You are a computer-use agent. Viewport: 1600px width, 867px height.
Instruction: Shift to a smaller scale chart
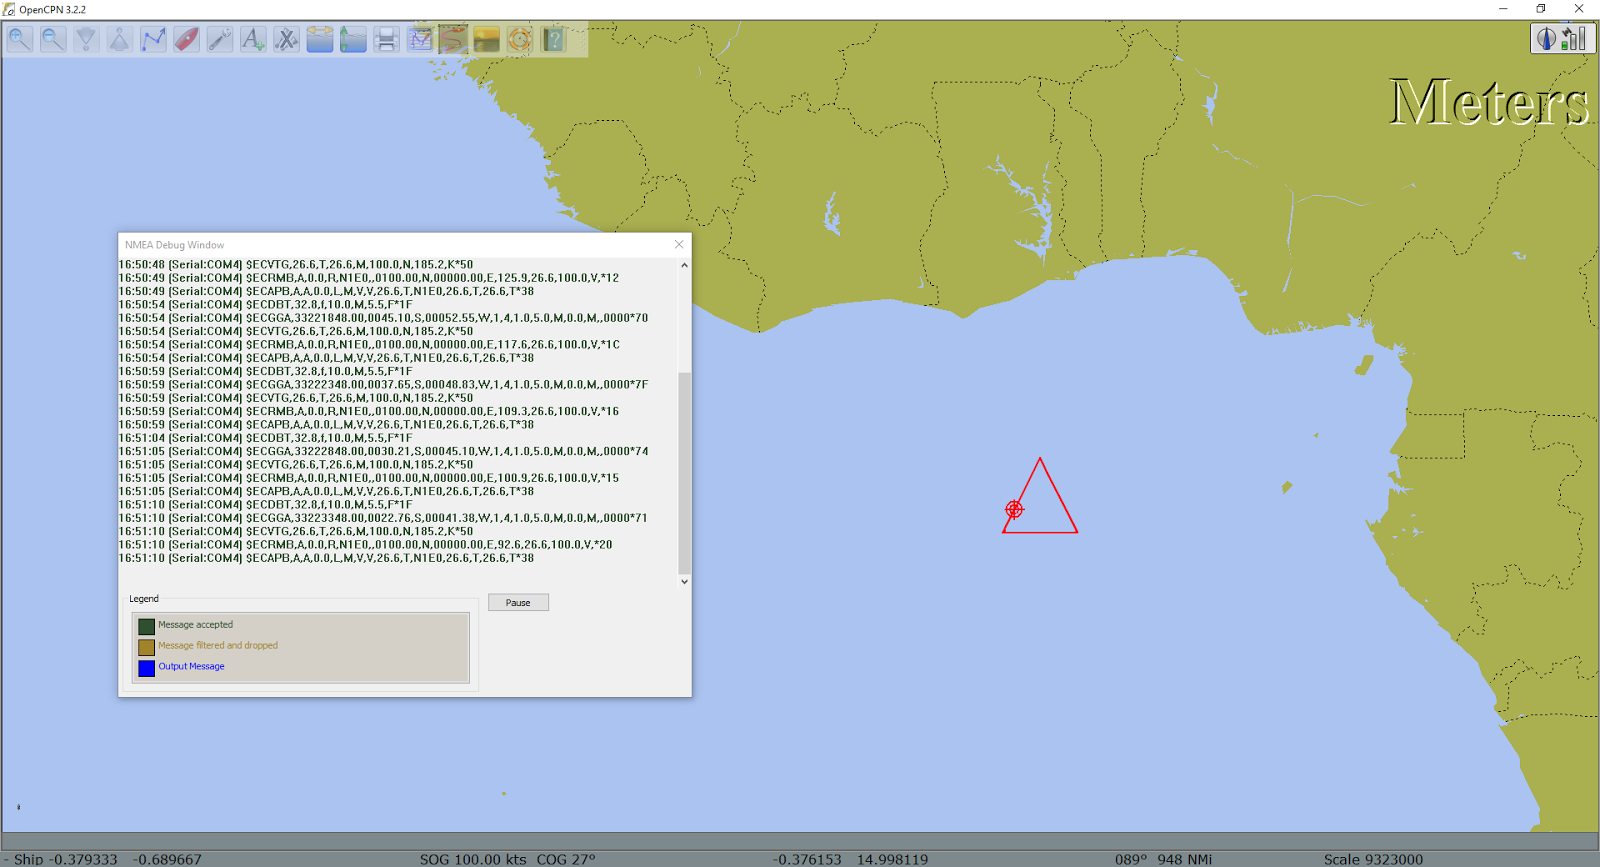pyautogui.click(x=87, y=40)
